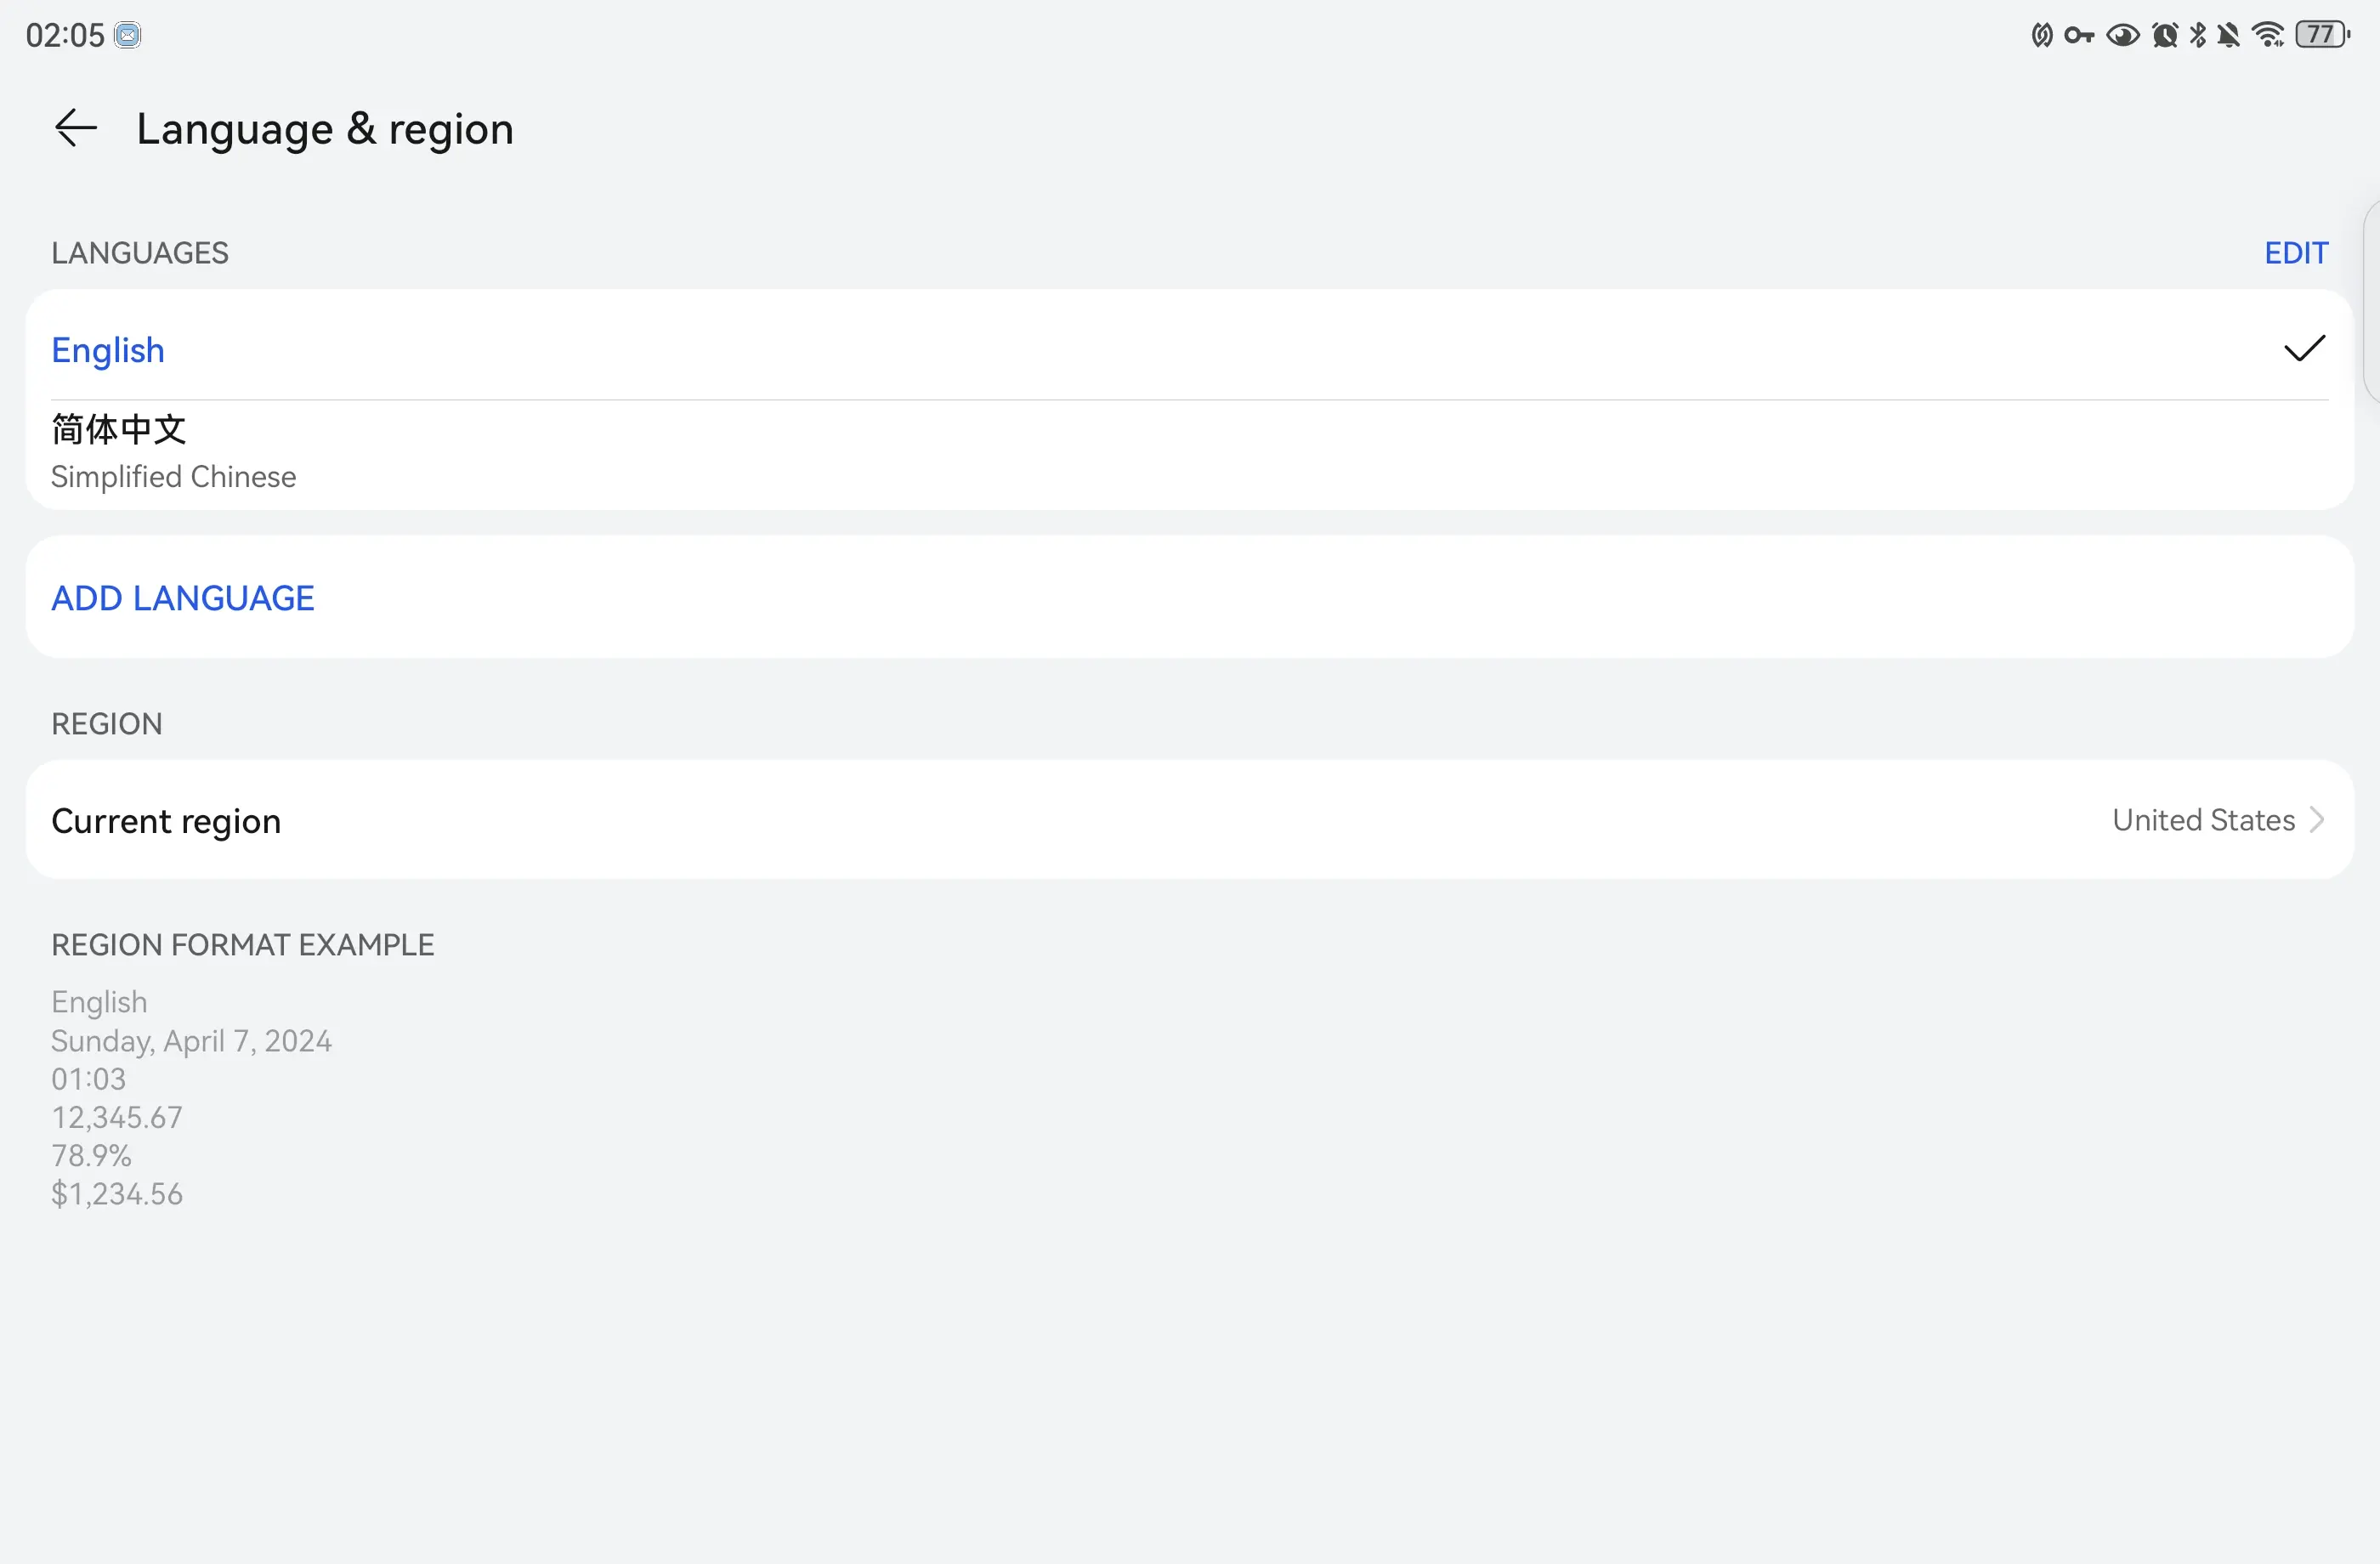Tap the back navigation arrow
The width and height of the screenshot is (2380, 1564).
tap(73, 126)
